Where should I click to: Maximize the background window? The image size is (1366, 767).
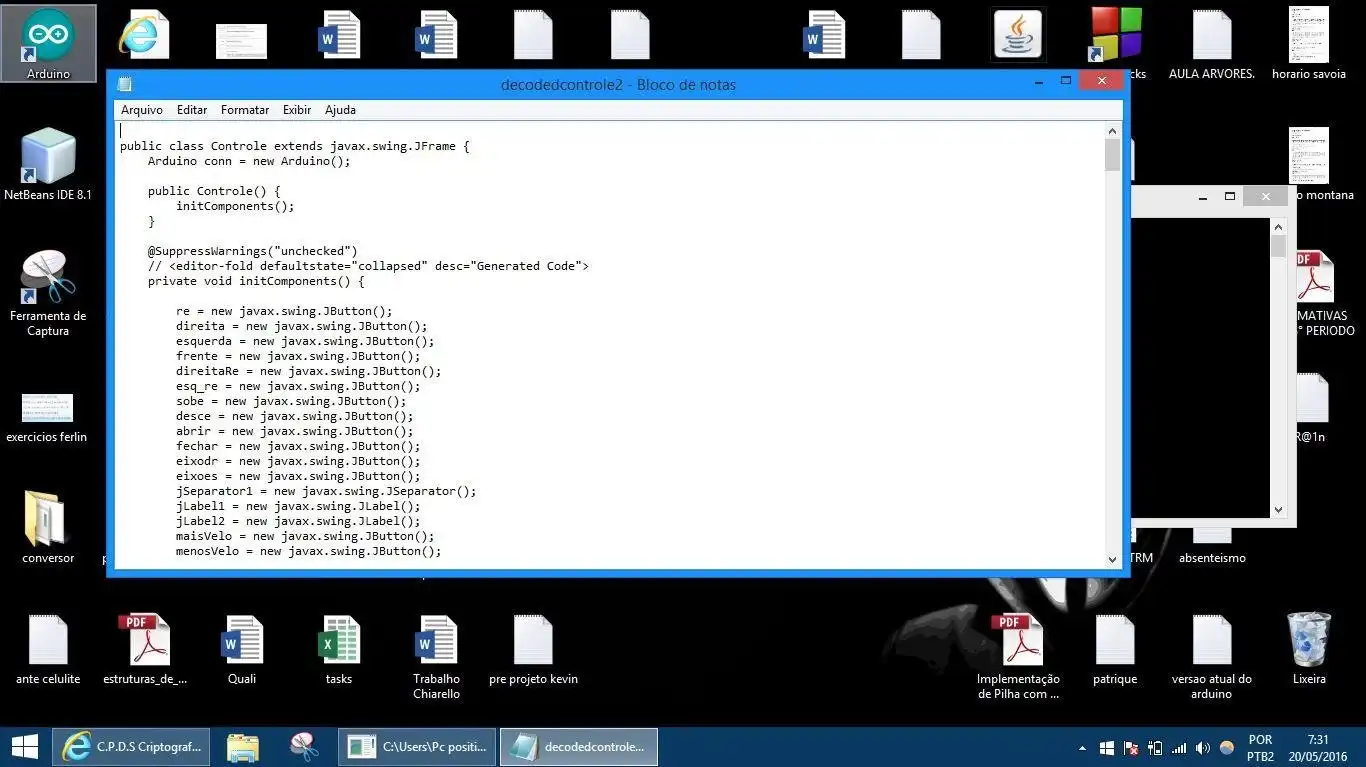(1230, 197)
